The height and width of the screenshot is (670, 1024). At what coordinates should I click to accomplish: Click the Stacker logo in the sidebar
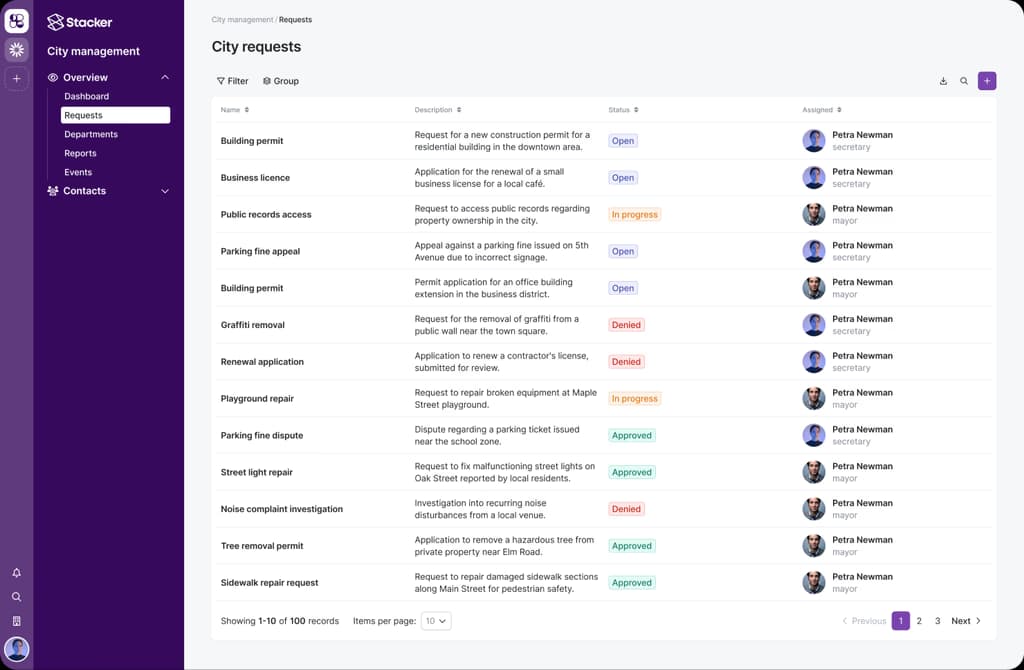point(80,22)
